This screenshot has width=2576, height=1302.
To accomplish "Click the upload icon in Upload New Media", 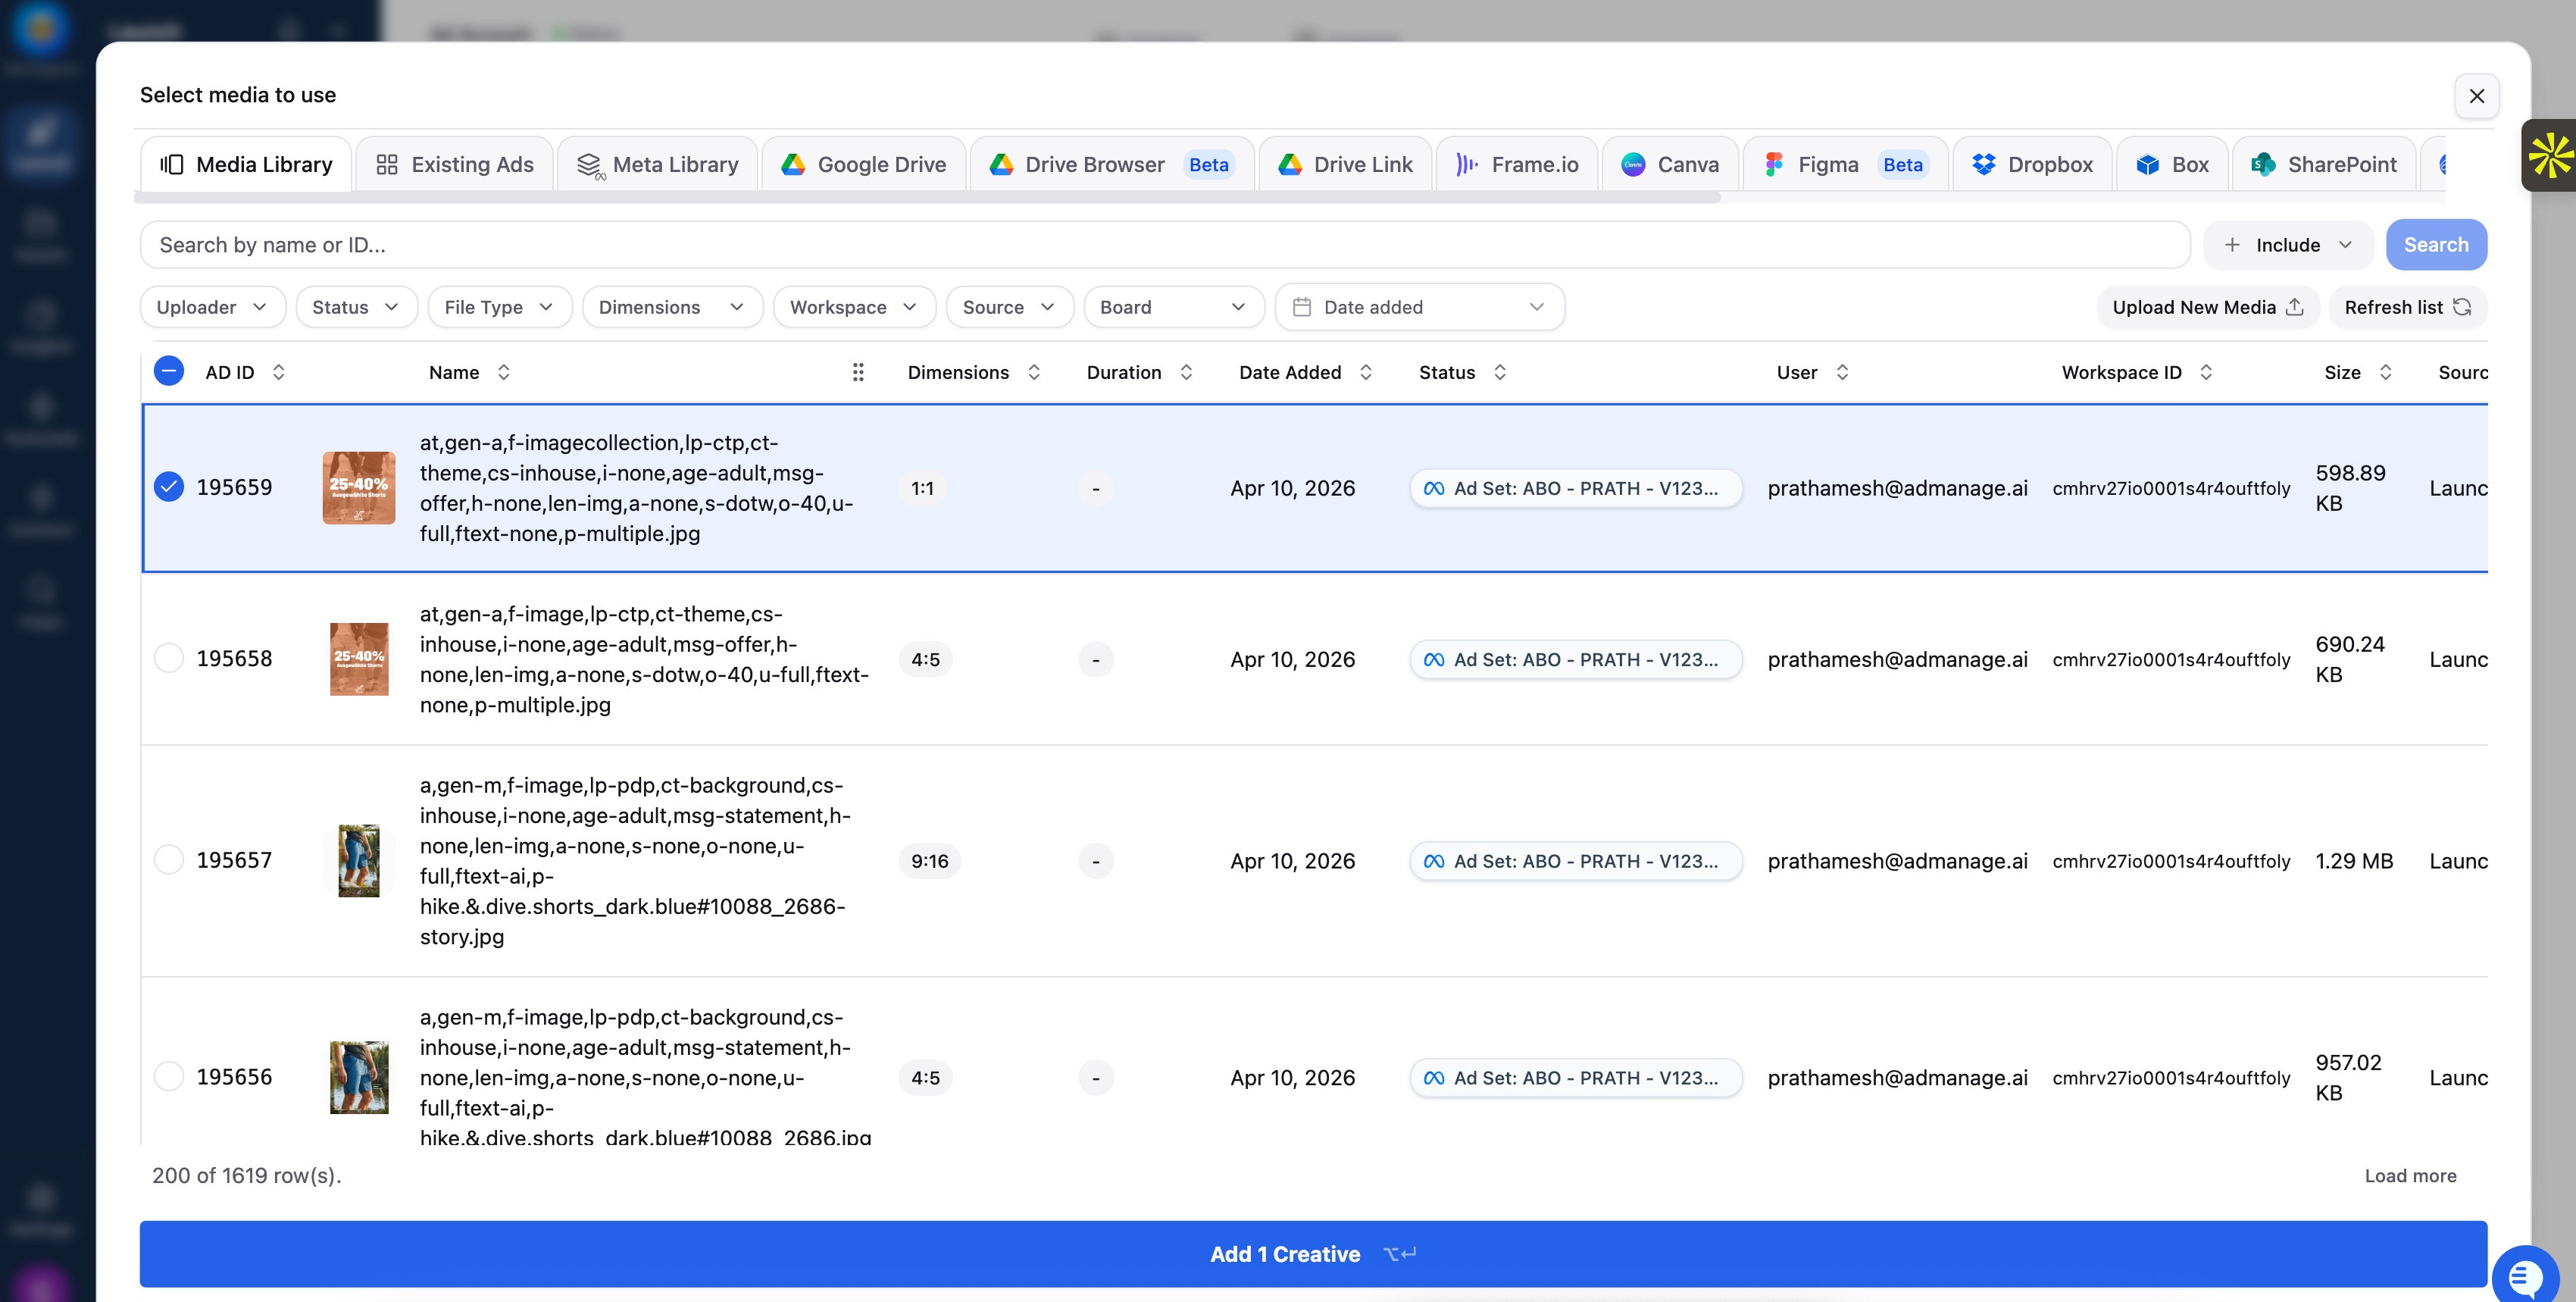I will point(2295,307).
